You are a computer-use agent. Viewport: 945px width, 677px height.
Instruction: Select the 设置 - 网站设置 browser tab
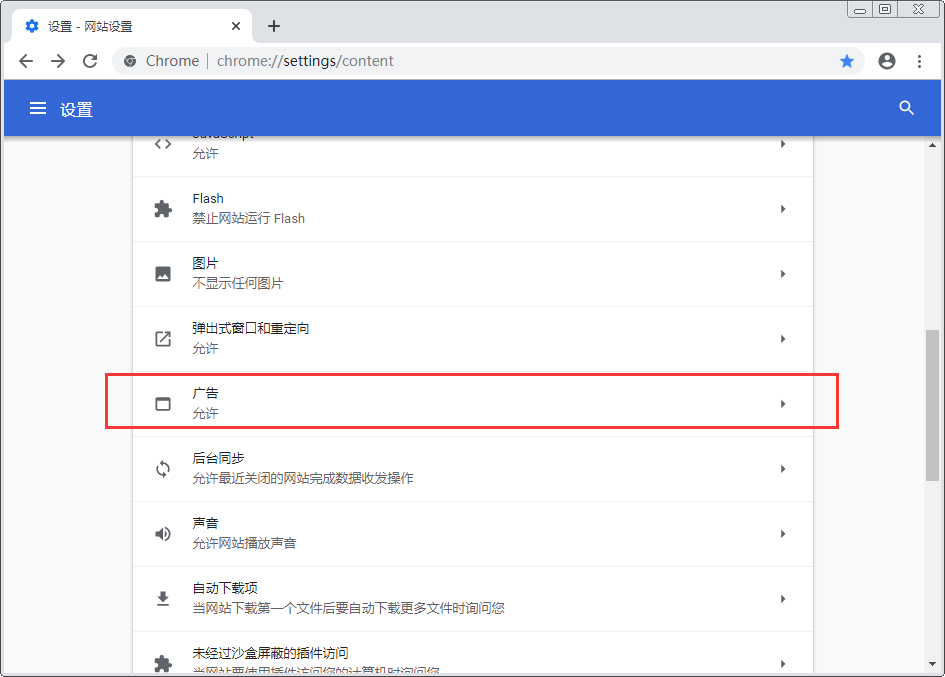120,26
